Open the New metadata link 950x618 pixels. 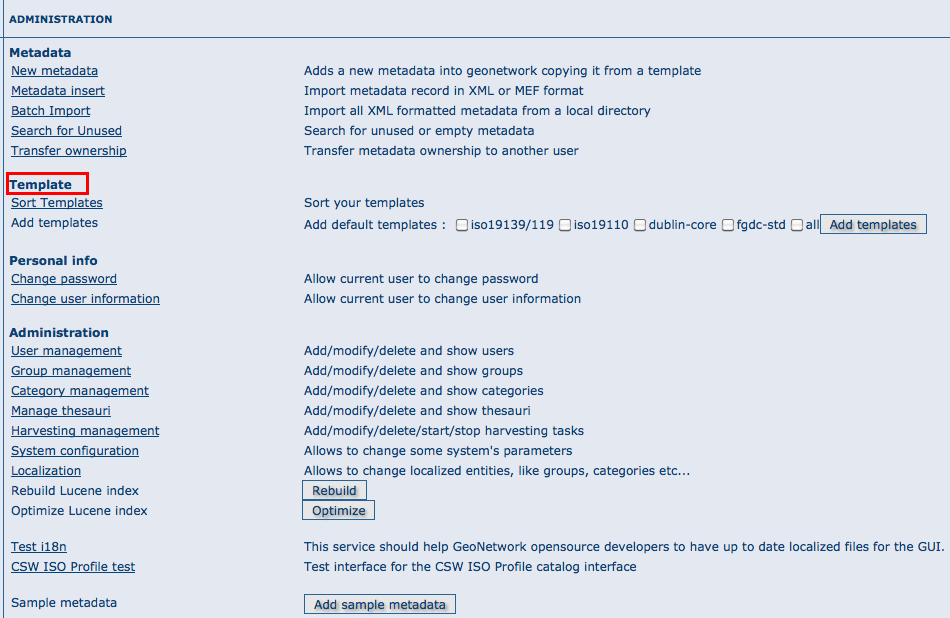(x=55, y=71)
